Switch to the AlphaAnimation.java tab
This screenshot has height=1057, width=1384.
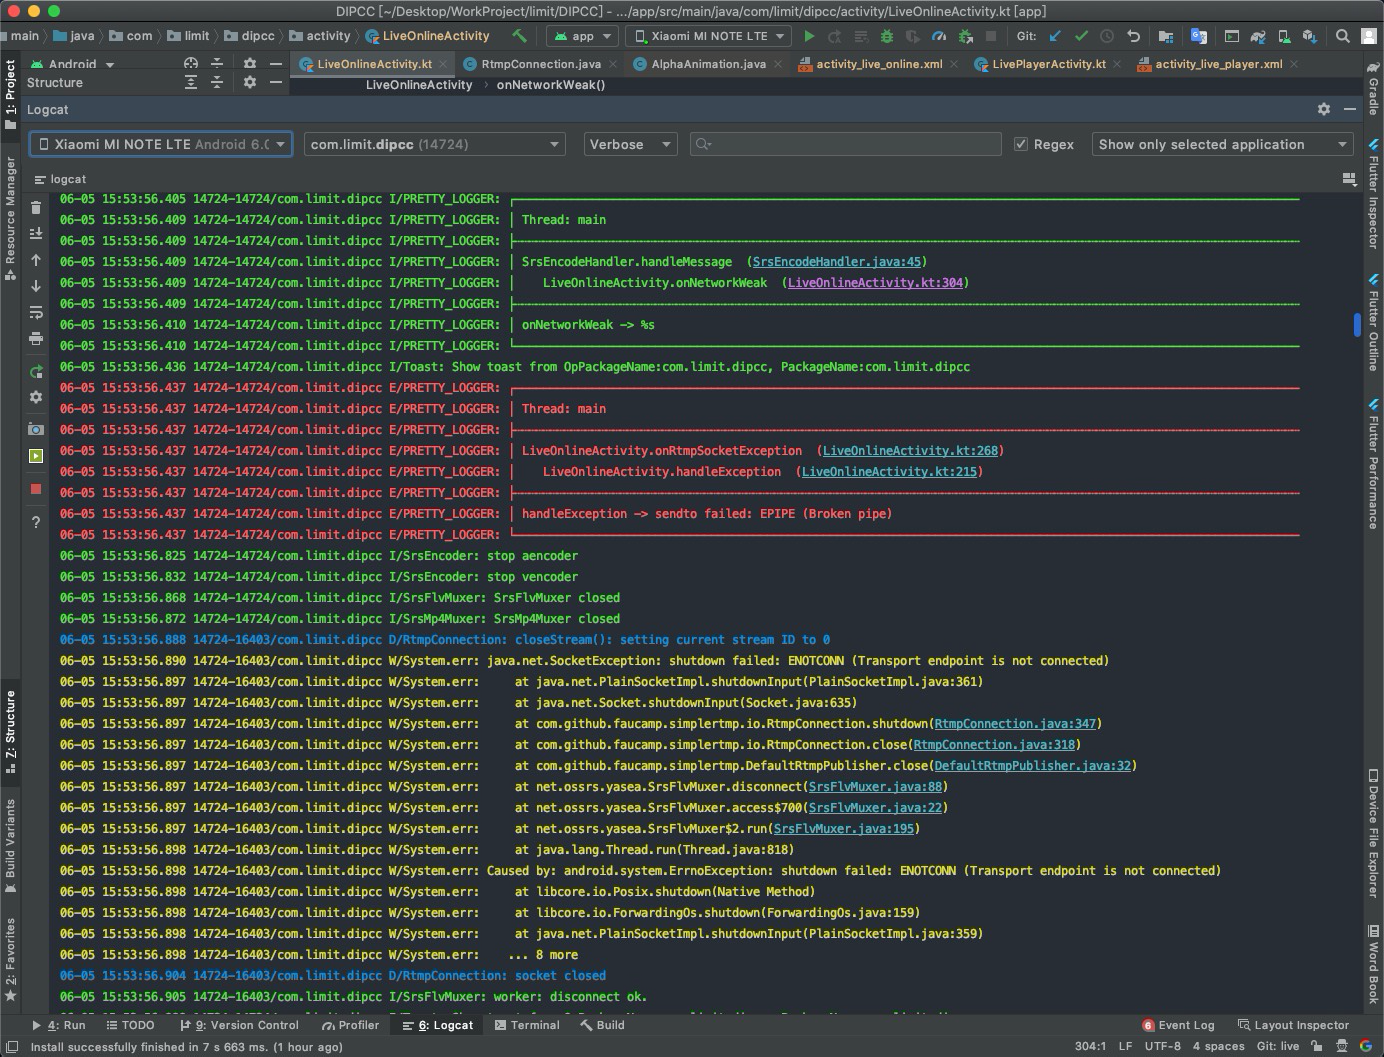pyautogui.click(x=708, y=64)
